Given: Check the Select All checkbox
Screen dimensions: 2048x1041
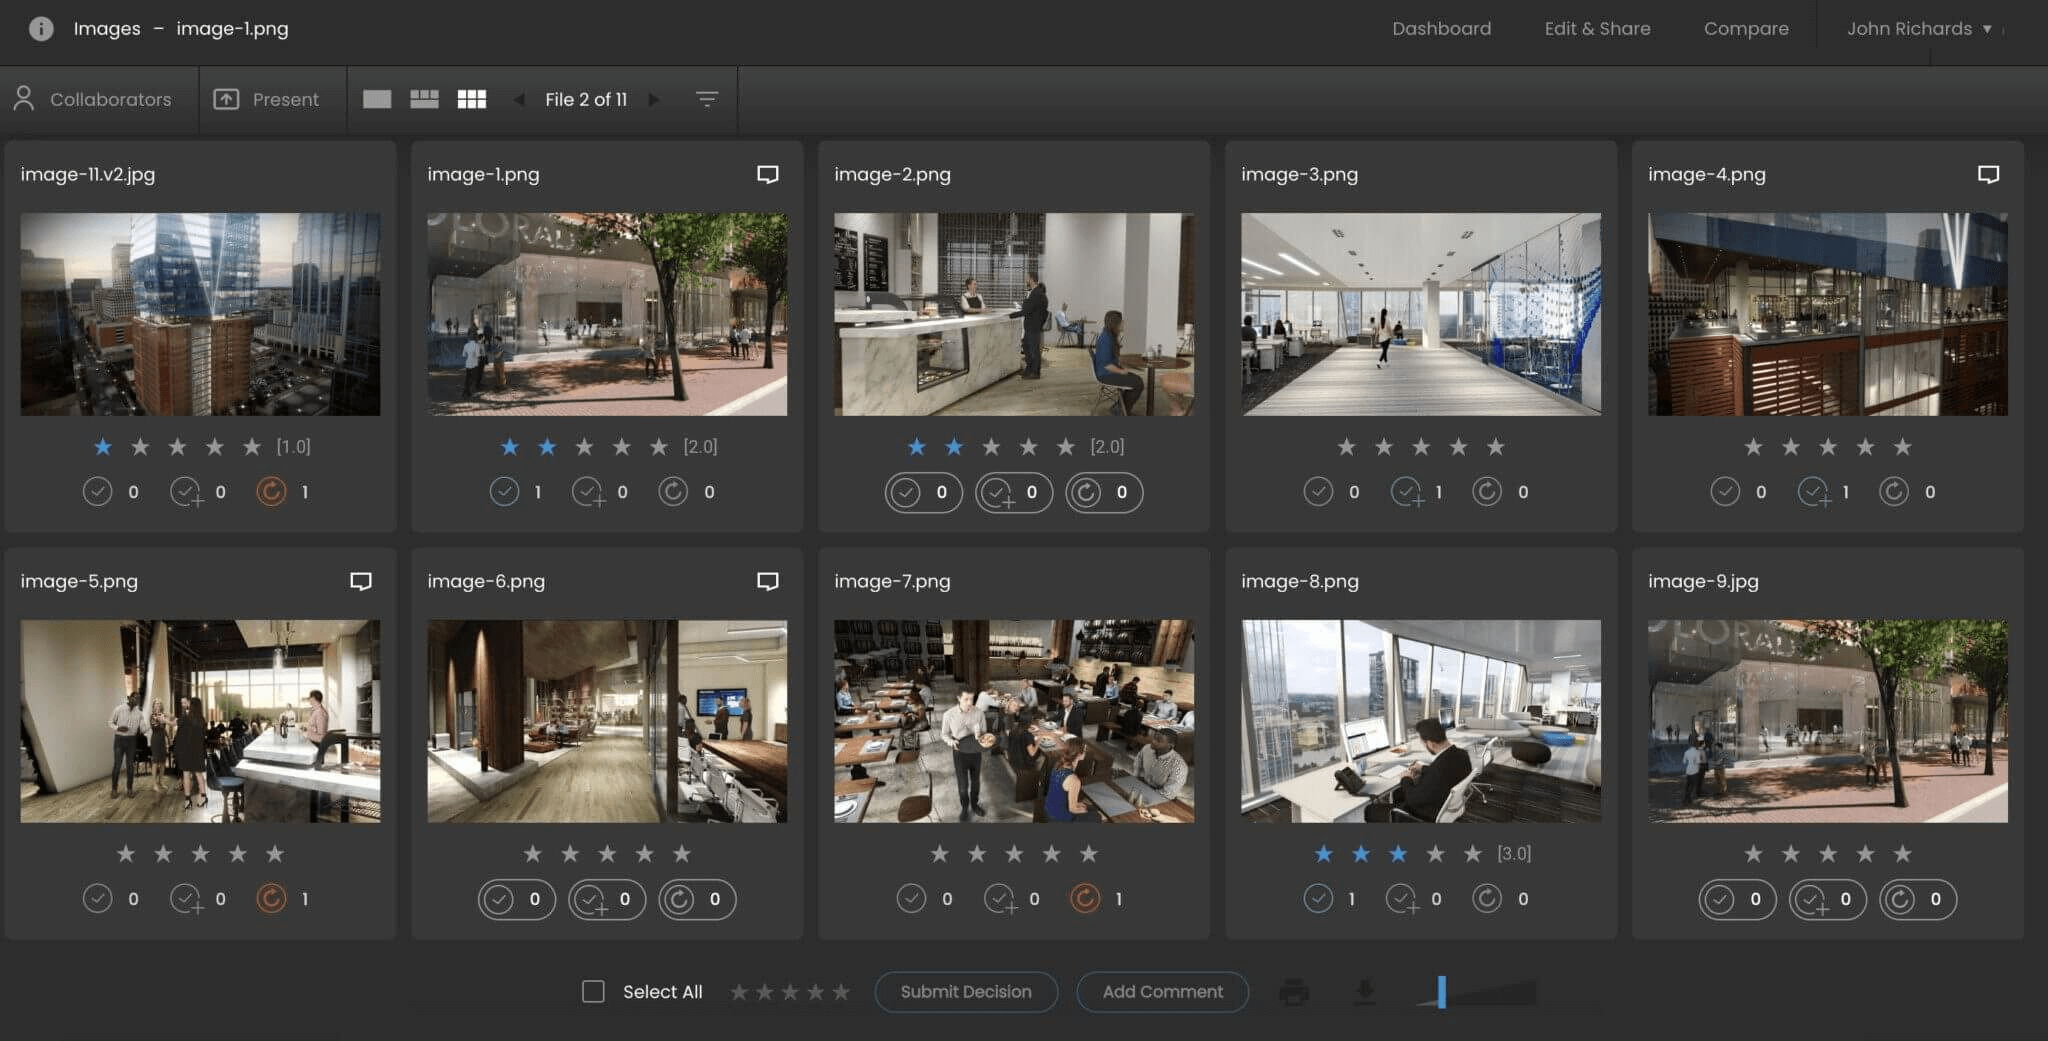Looking at the screenshot, I should coord(593,991).
